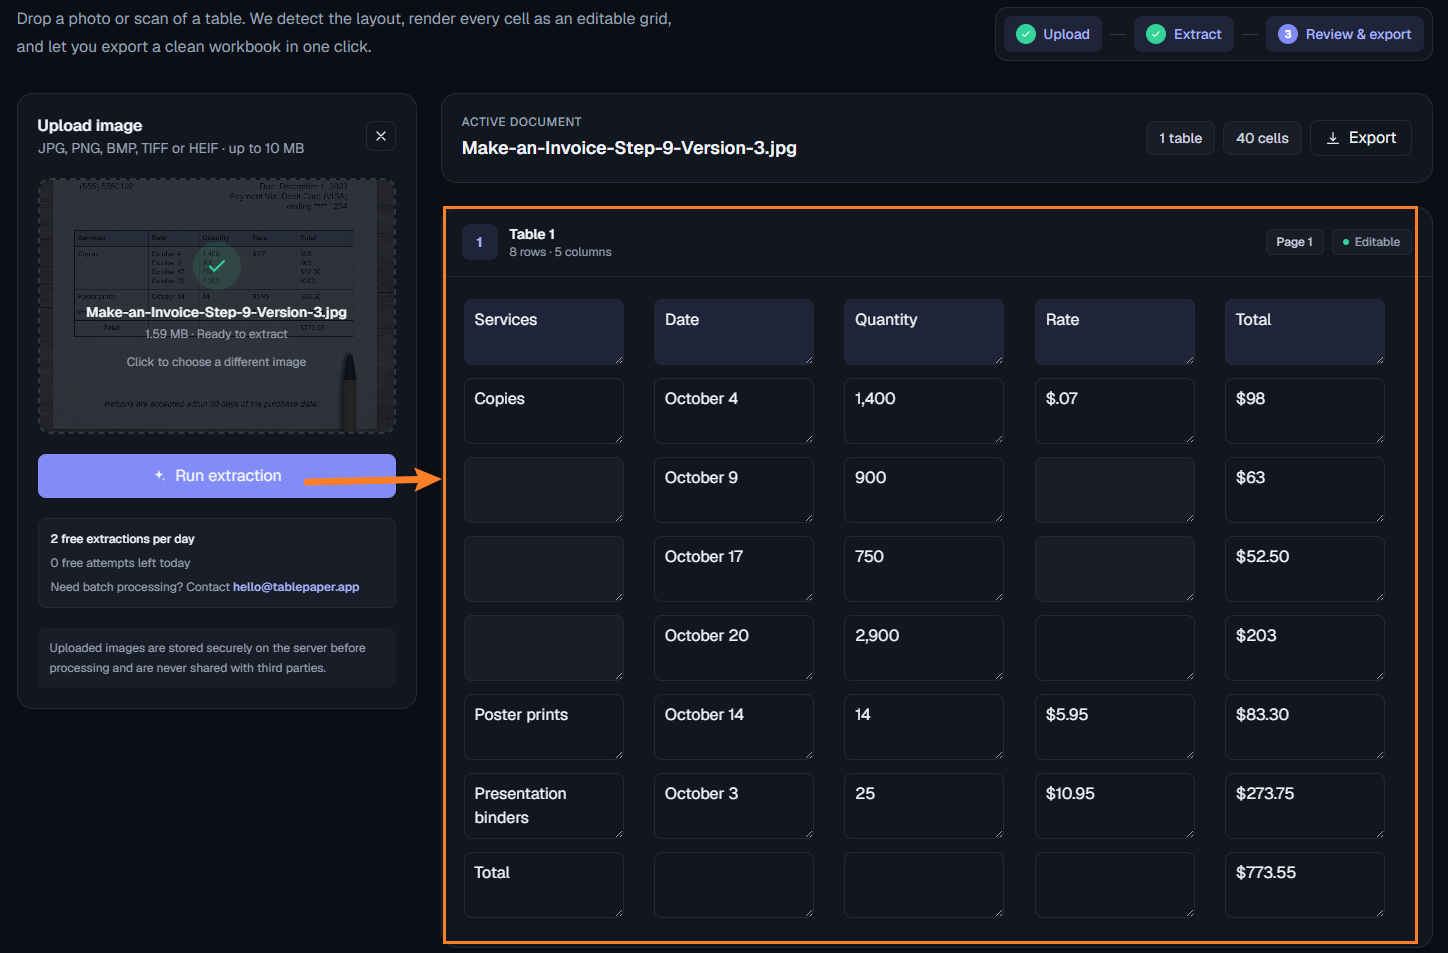This screenshot has width=1448, height=953.
Task: Click the Export download button
Action: (x=1360, y=138)
